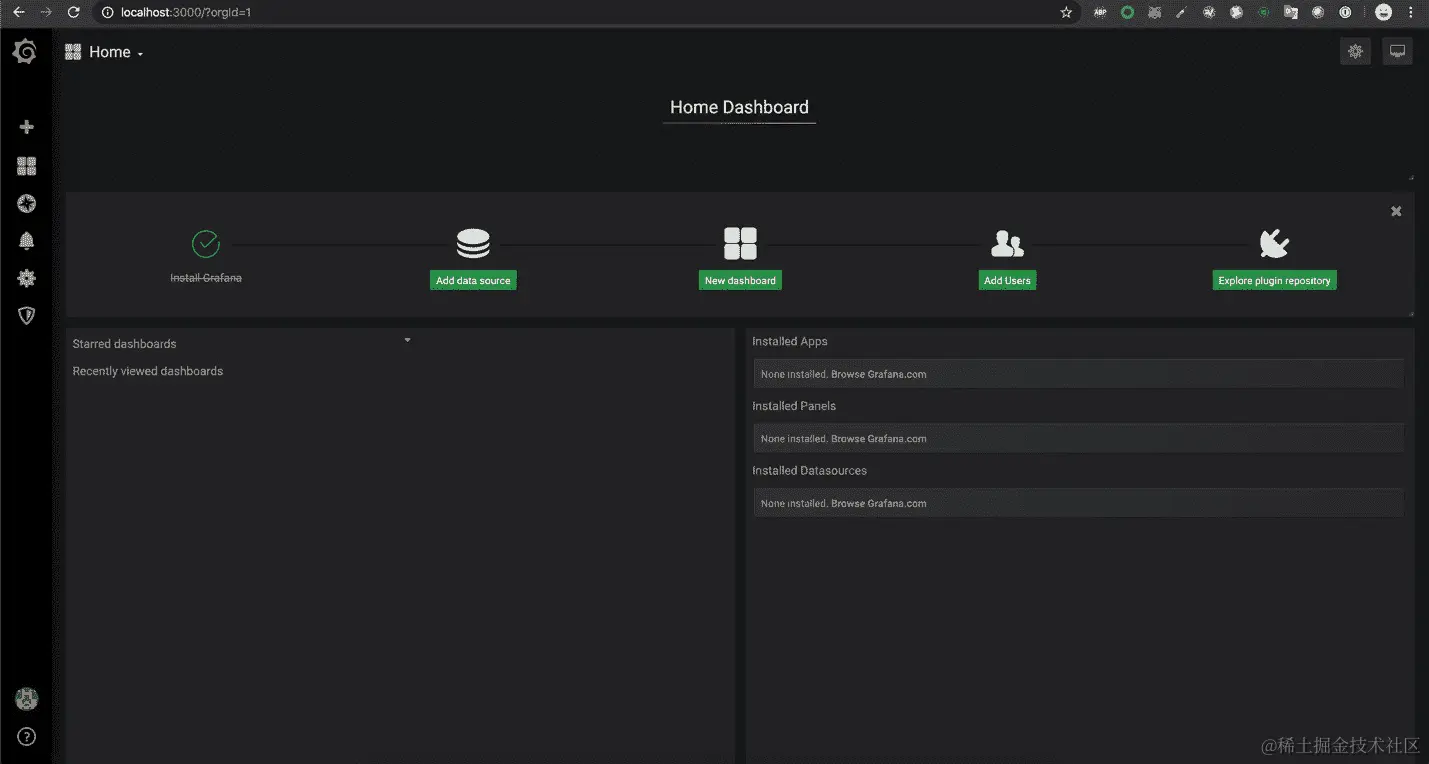Viewport: 1429px width, 764px height.
Task: Open the browser's three-dot menu
Action: click(x=1410, y=12)
